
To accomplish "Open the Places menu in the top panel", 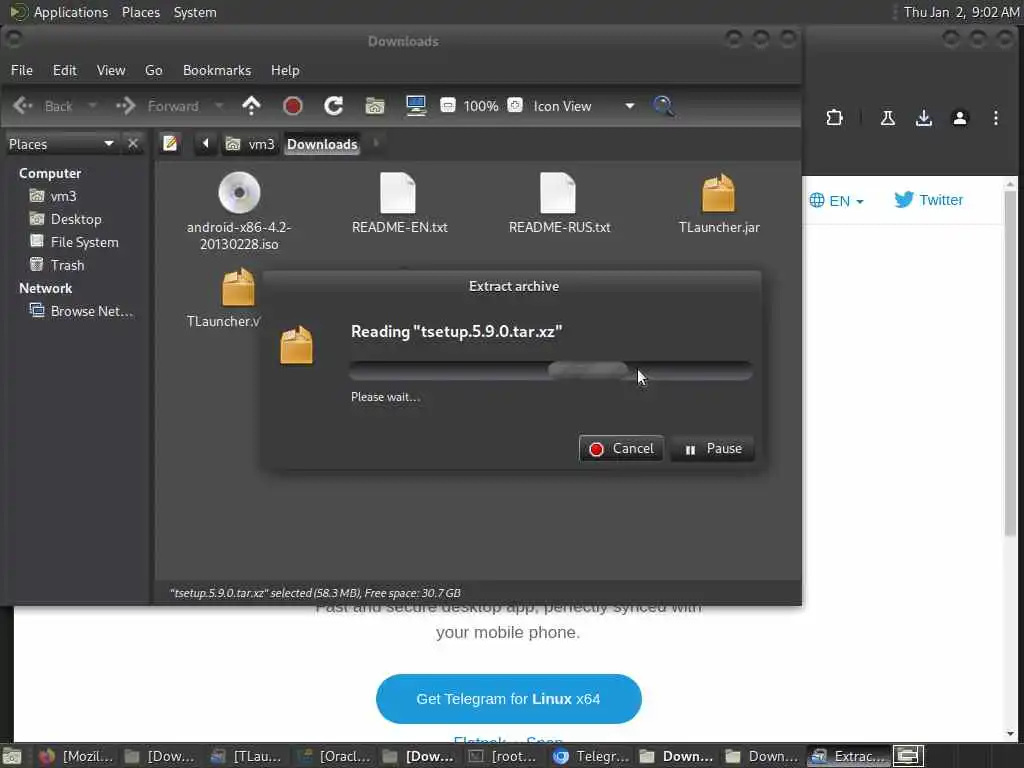I will tap(140, 12).
